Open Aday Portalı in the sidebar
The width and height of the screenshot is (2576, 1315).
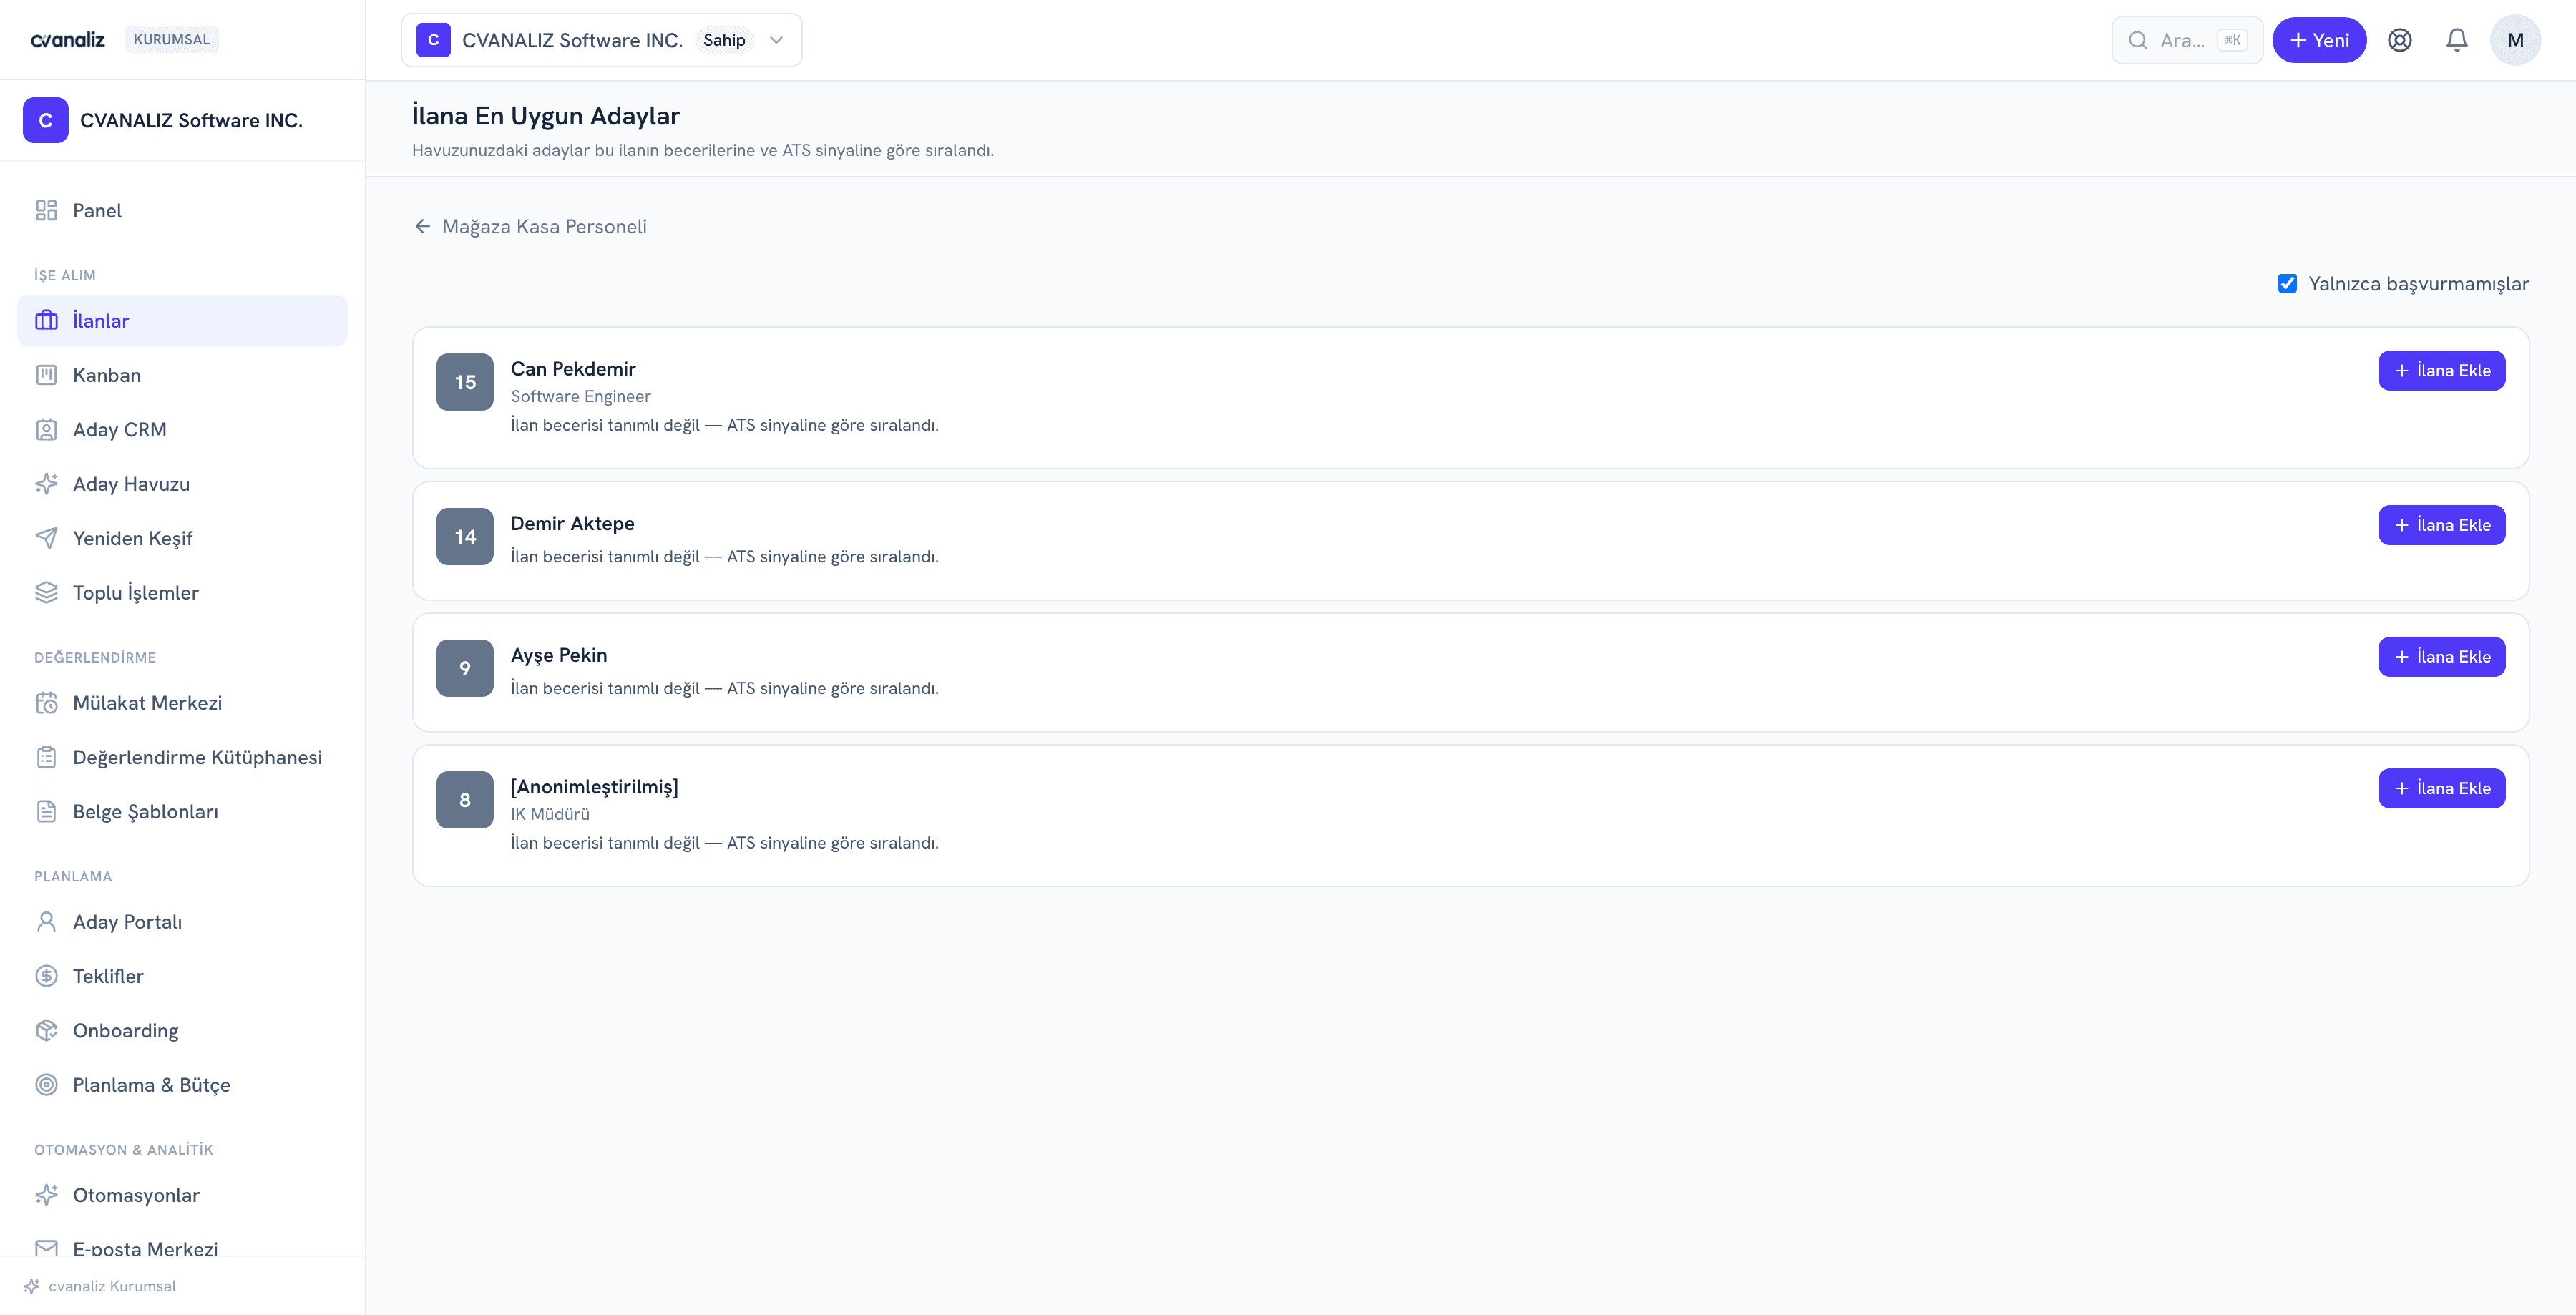tap(182, 921)
